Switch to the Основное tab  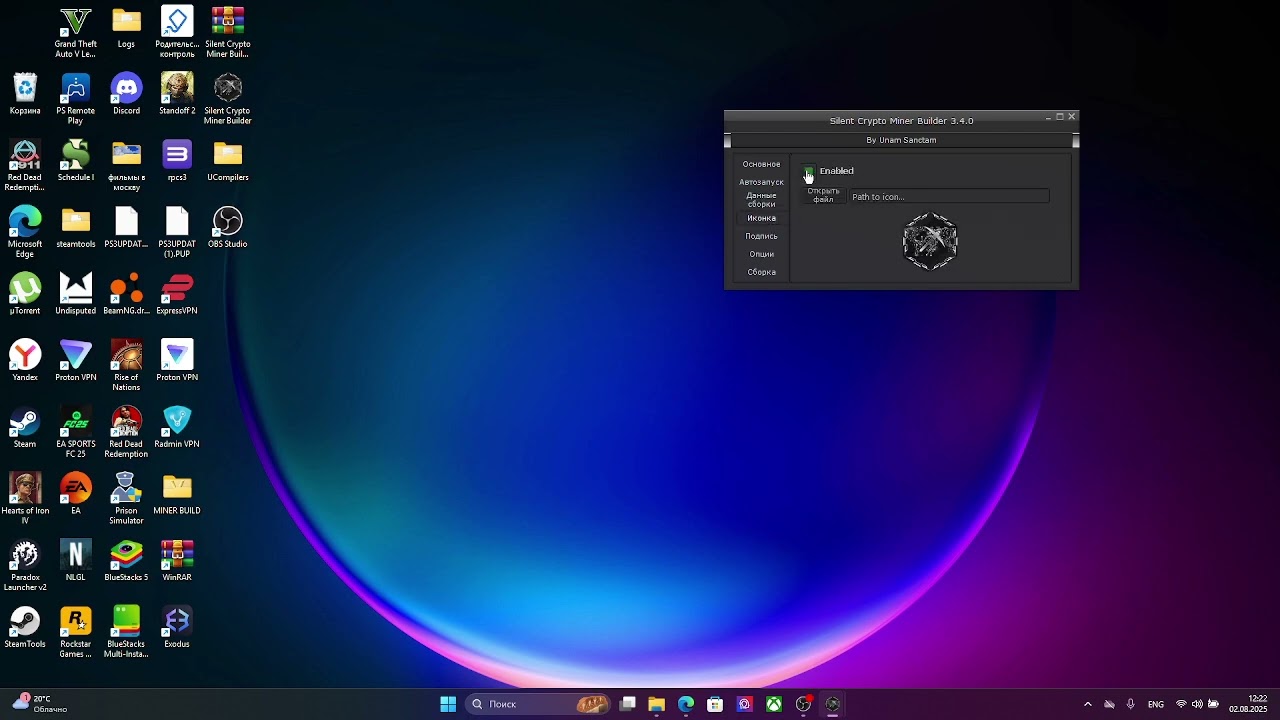pyautogui.click(x=761, y=164)
